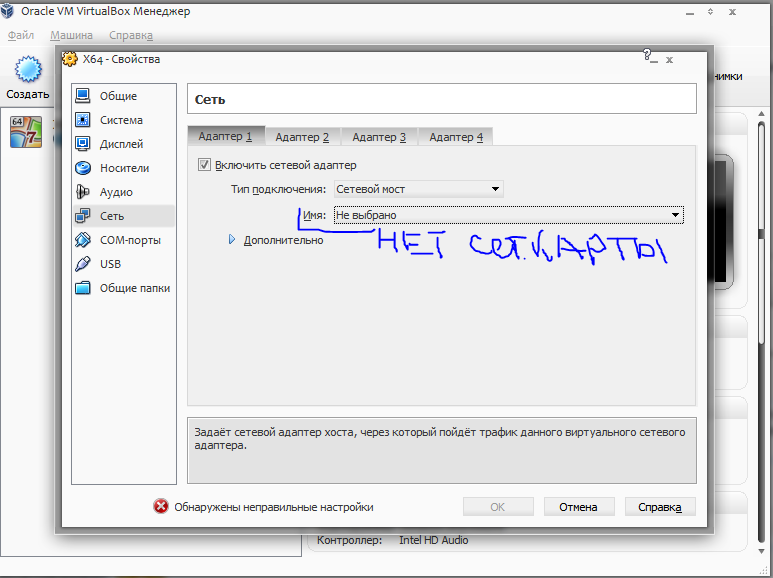This screenshot has height=578, width=773.
Task: Click the Общие monitor icon in sidebar
Action: 83,96
